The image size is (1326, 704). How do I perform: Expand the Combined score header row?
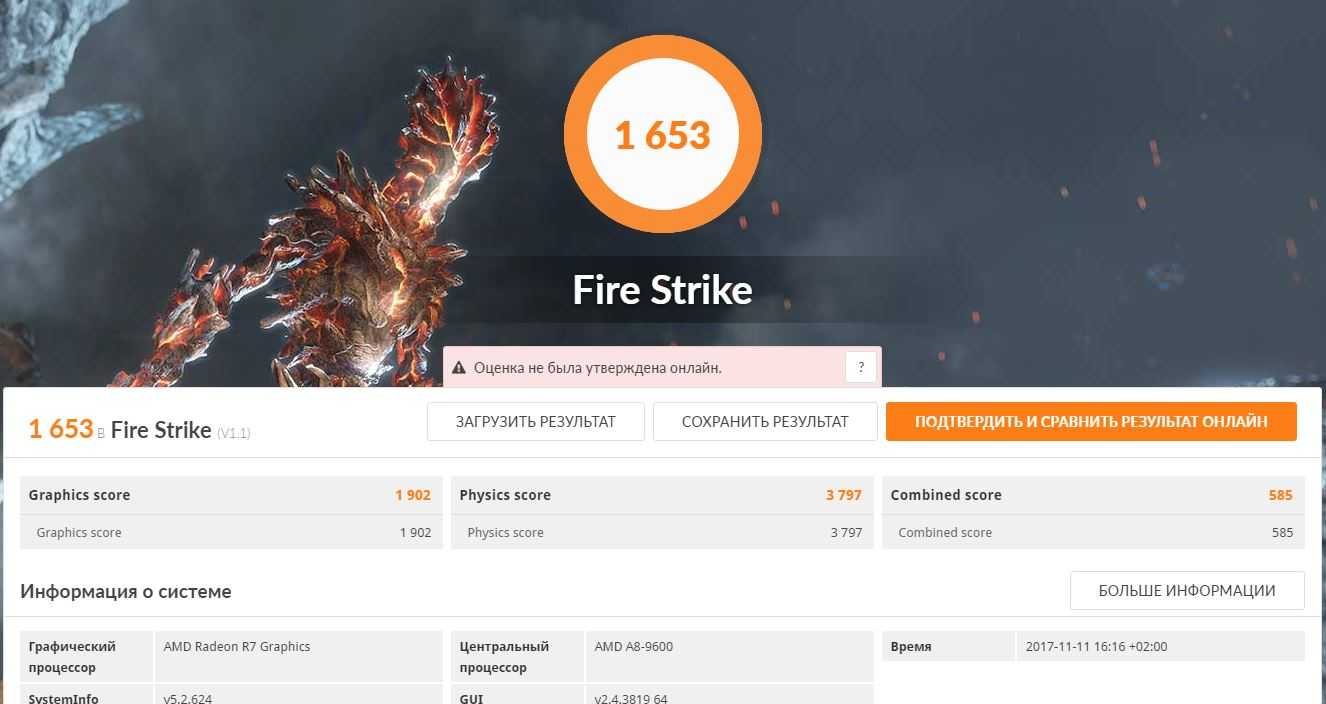pos(1092,495)
